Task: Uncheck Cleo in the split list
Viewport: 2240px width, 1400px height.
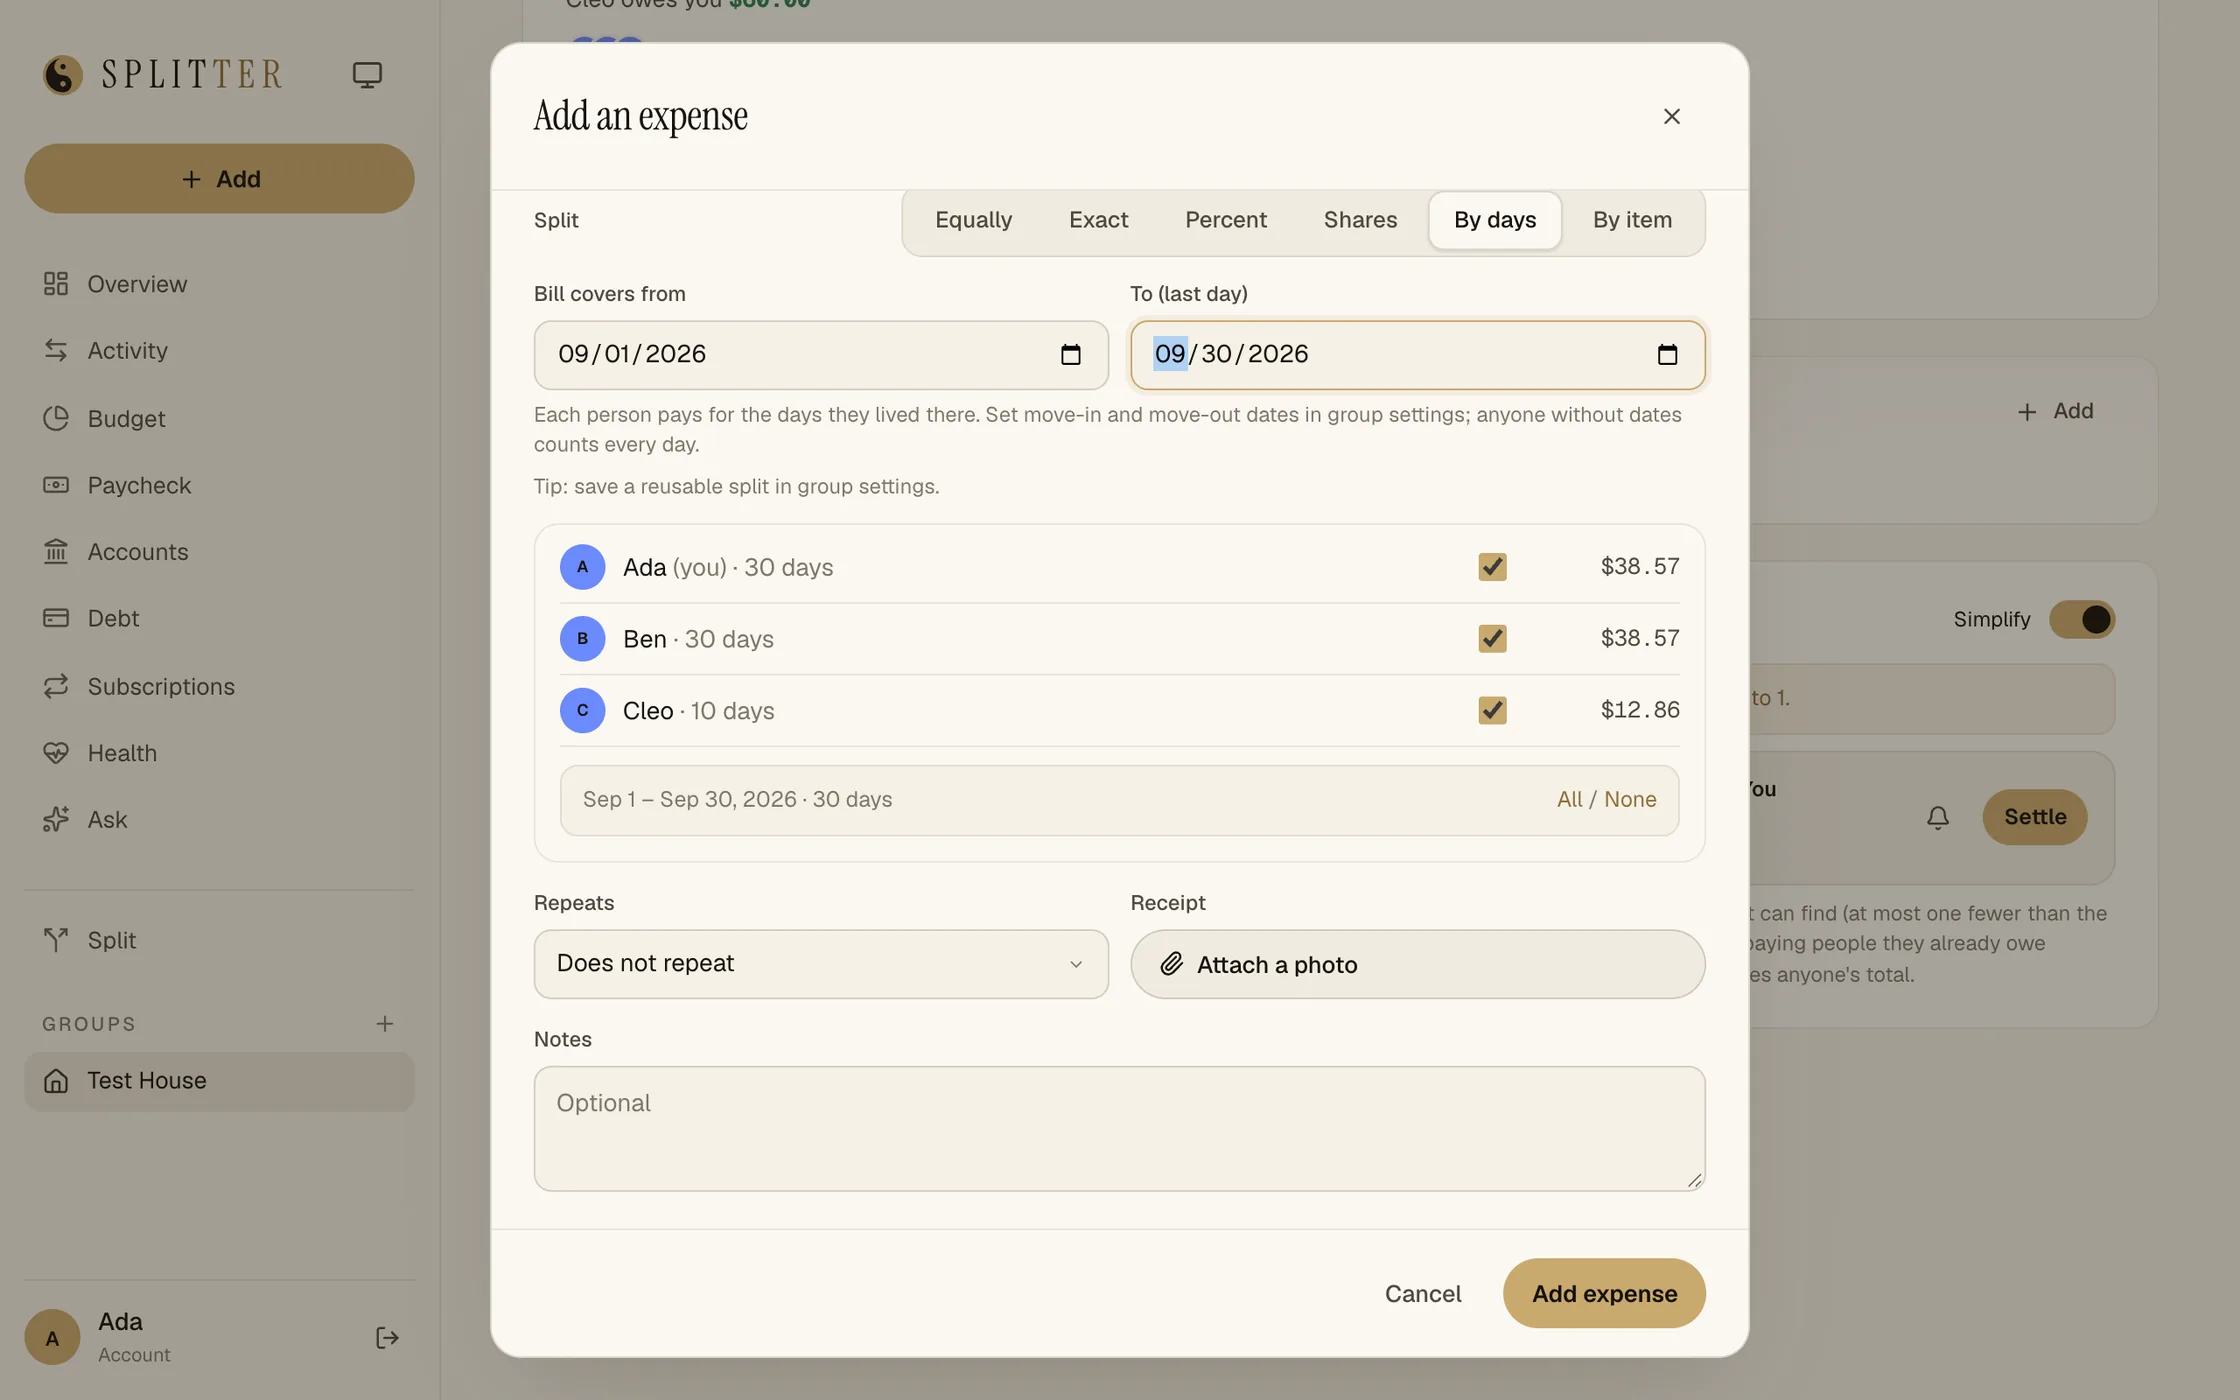Action: [1492, 711]
